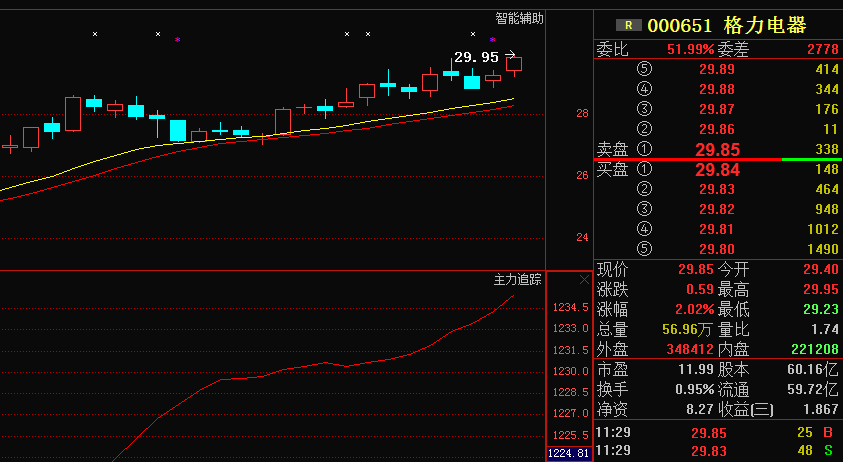Open the 智能辅助 label on the chart
The image size is (843, 462).
point(519,19)
